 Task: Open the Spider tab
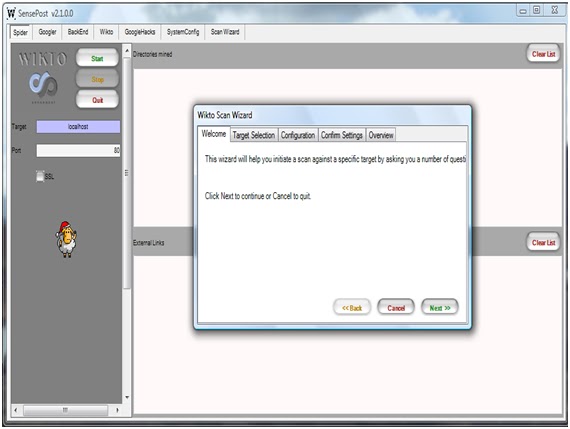(20, 32)
